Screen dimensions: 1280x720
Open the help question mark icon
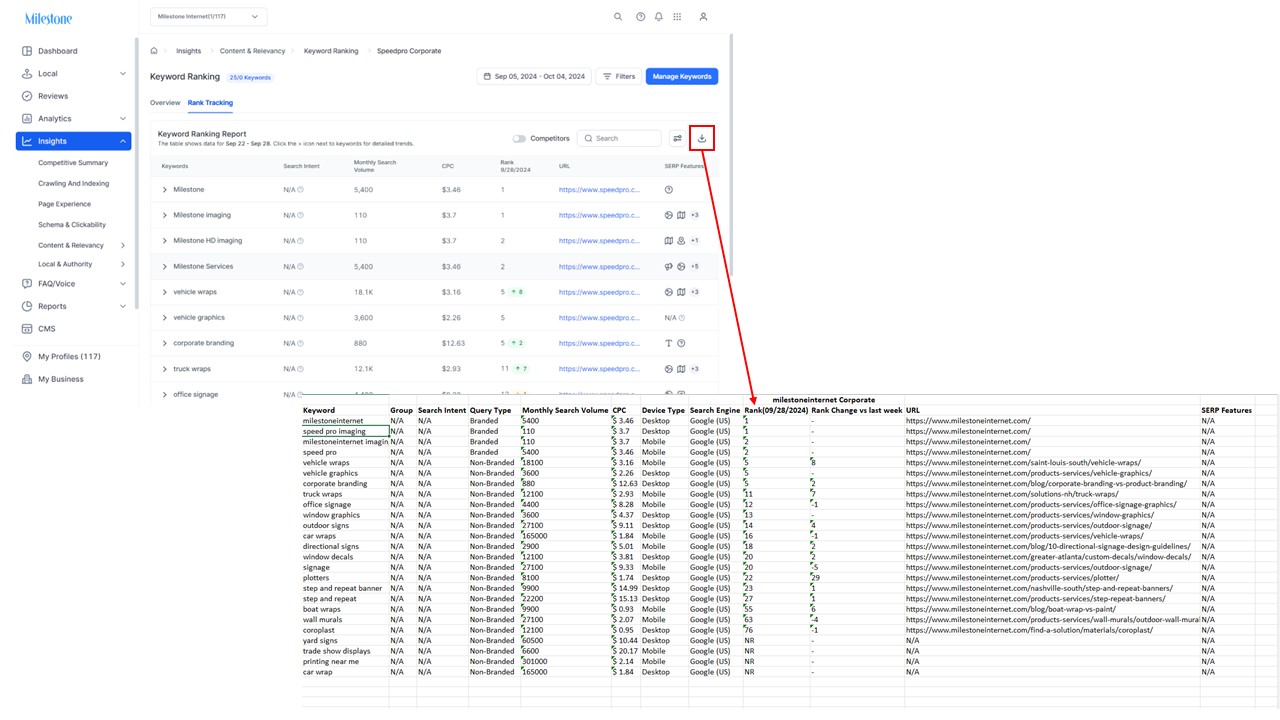tap(641, 17)
